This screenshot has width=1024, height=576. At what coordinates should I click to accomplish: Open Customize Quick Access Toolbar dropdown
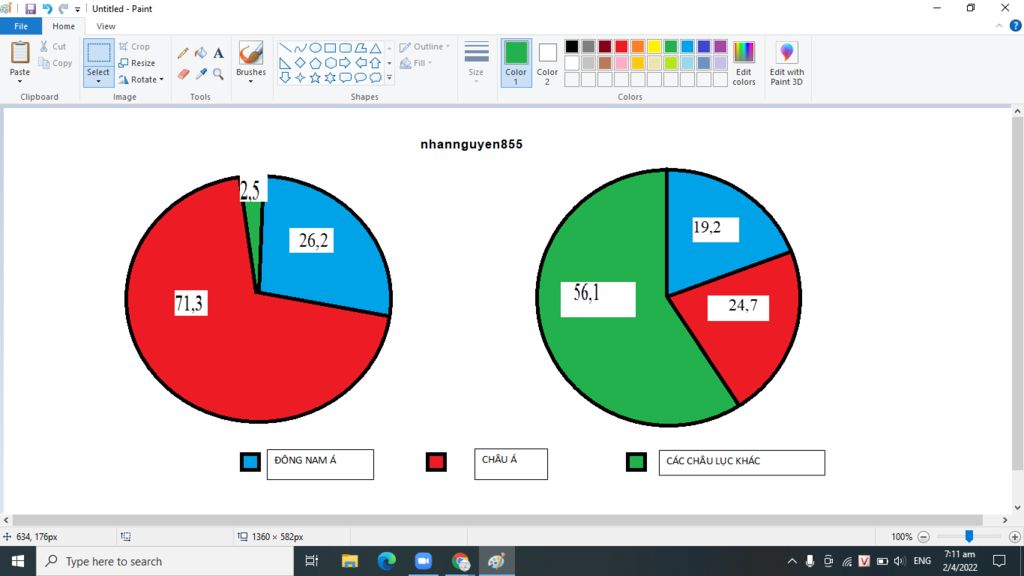[78, 9]
